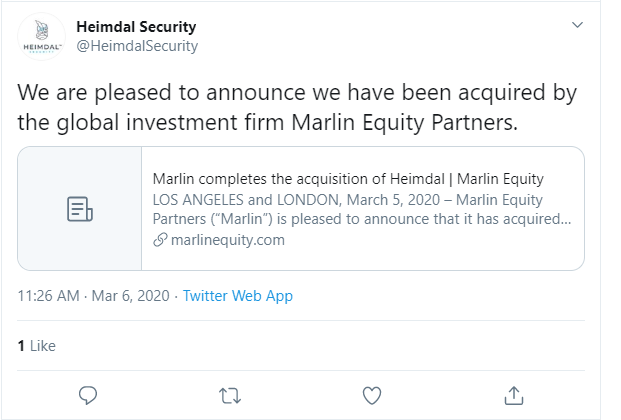Click the link card description text

(x=362, y=209)
